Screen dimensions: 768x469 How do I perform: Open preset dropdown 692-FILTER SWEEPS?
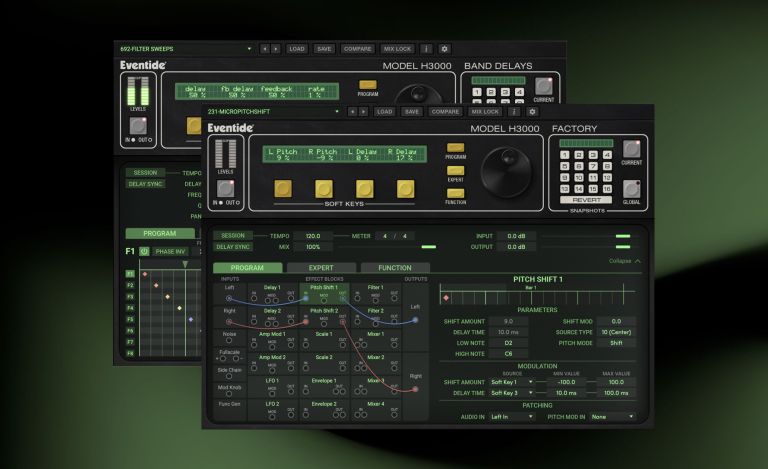(186, 49)
